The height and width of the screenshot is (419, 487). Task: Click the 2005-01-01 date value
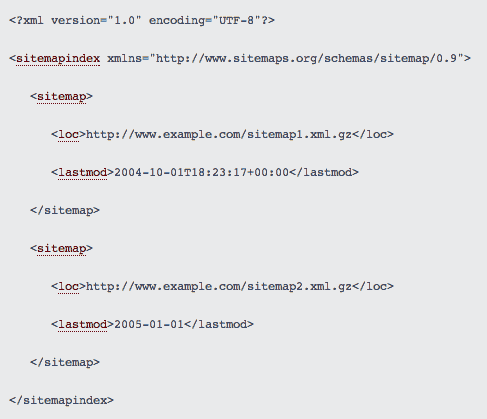149,325
